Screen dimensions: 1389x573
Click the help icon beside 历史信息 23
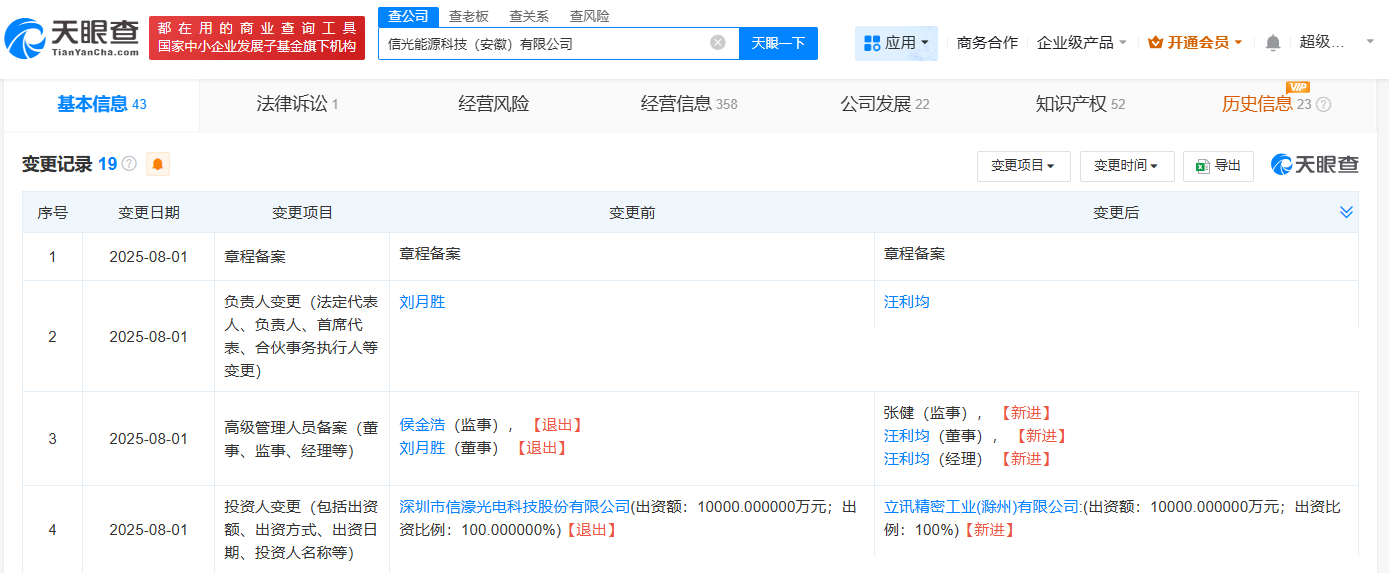(x=1323, y=105)
